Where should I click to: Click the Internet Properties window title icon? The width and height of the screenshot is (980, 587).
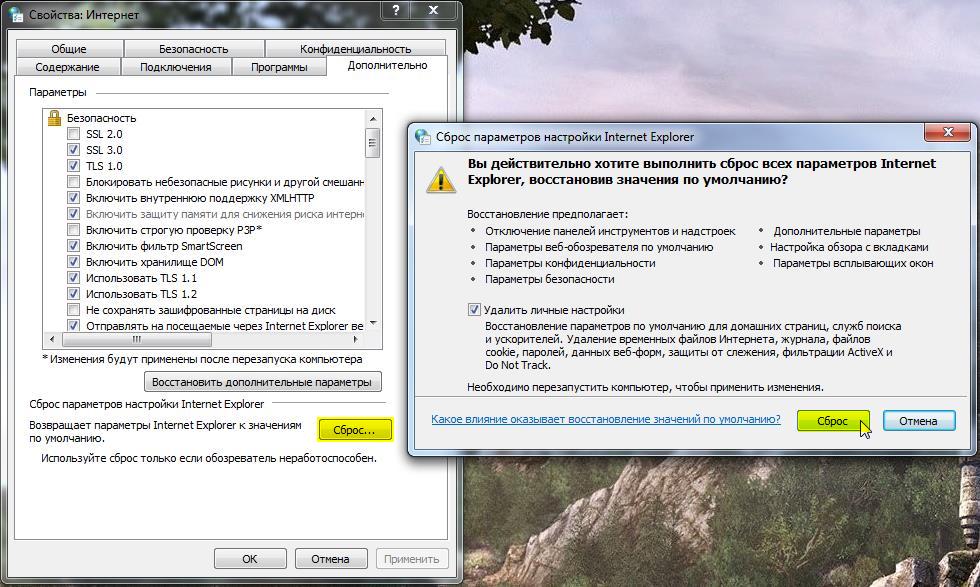[17, 14]
